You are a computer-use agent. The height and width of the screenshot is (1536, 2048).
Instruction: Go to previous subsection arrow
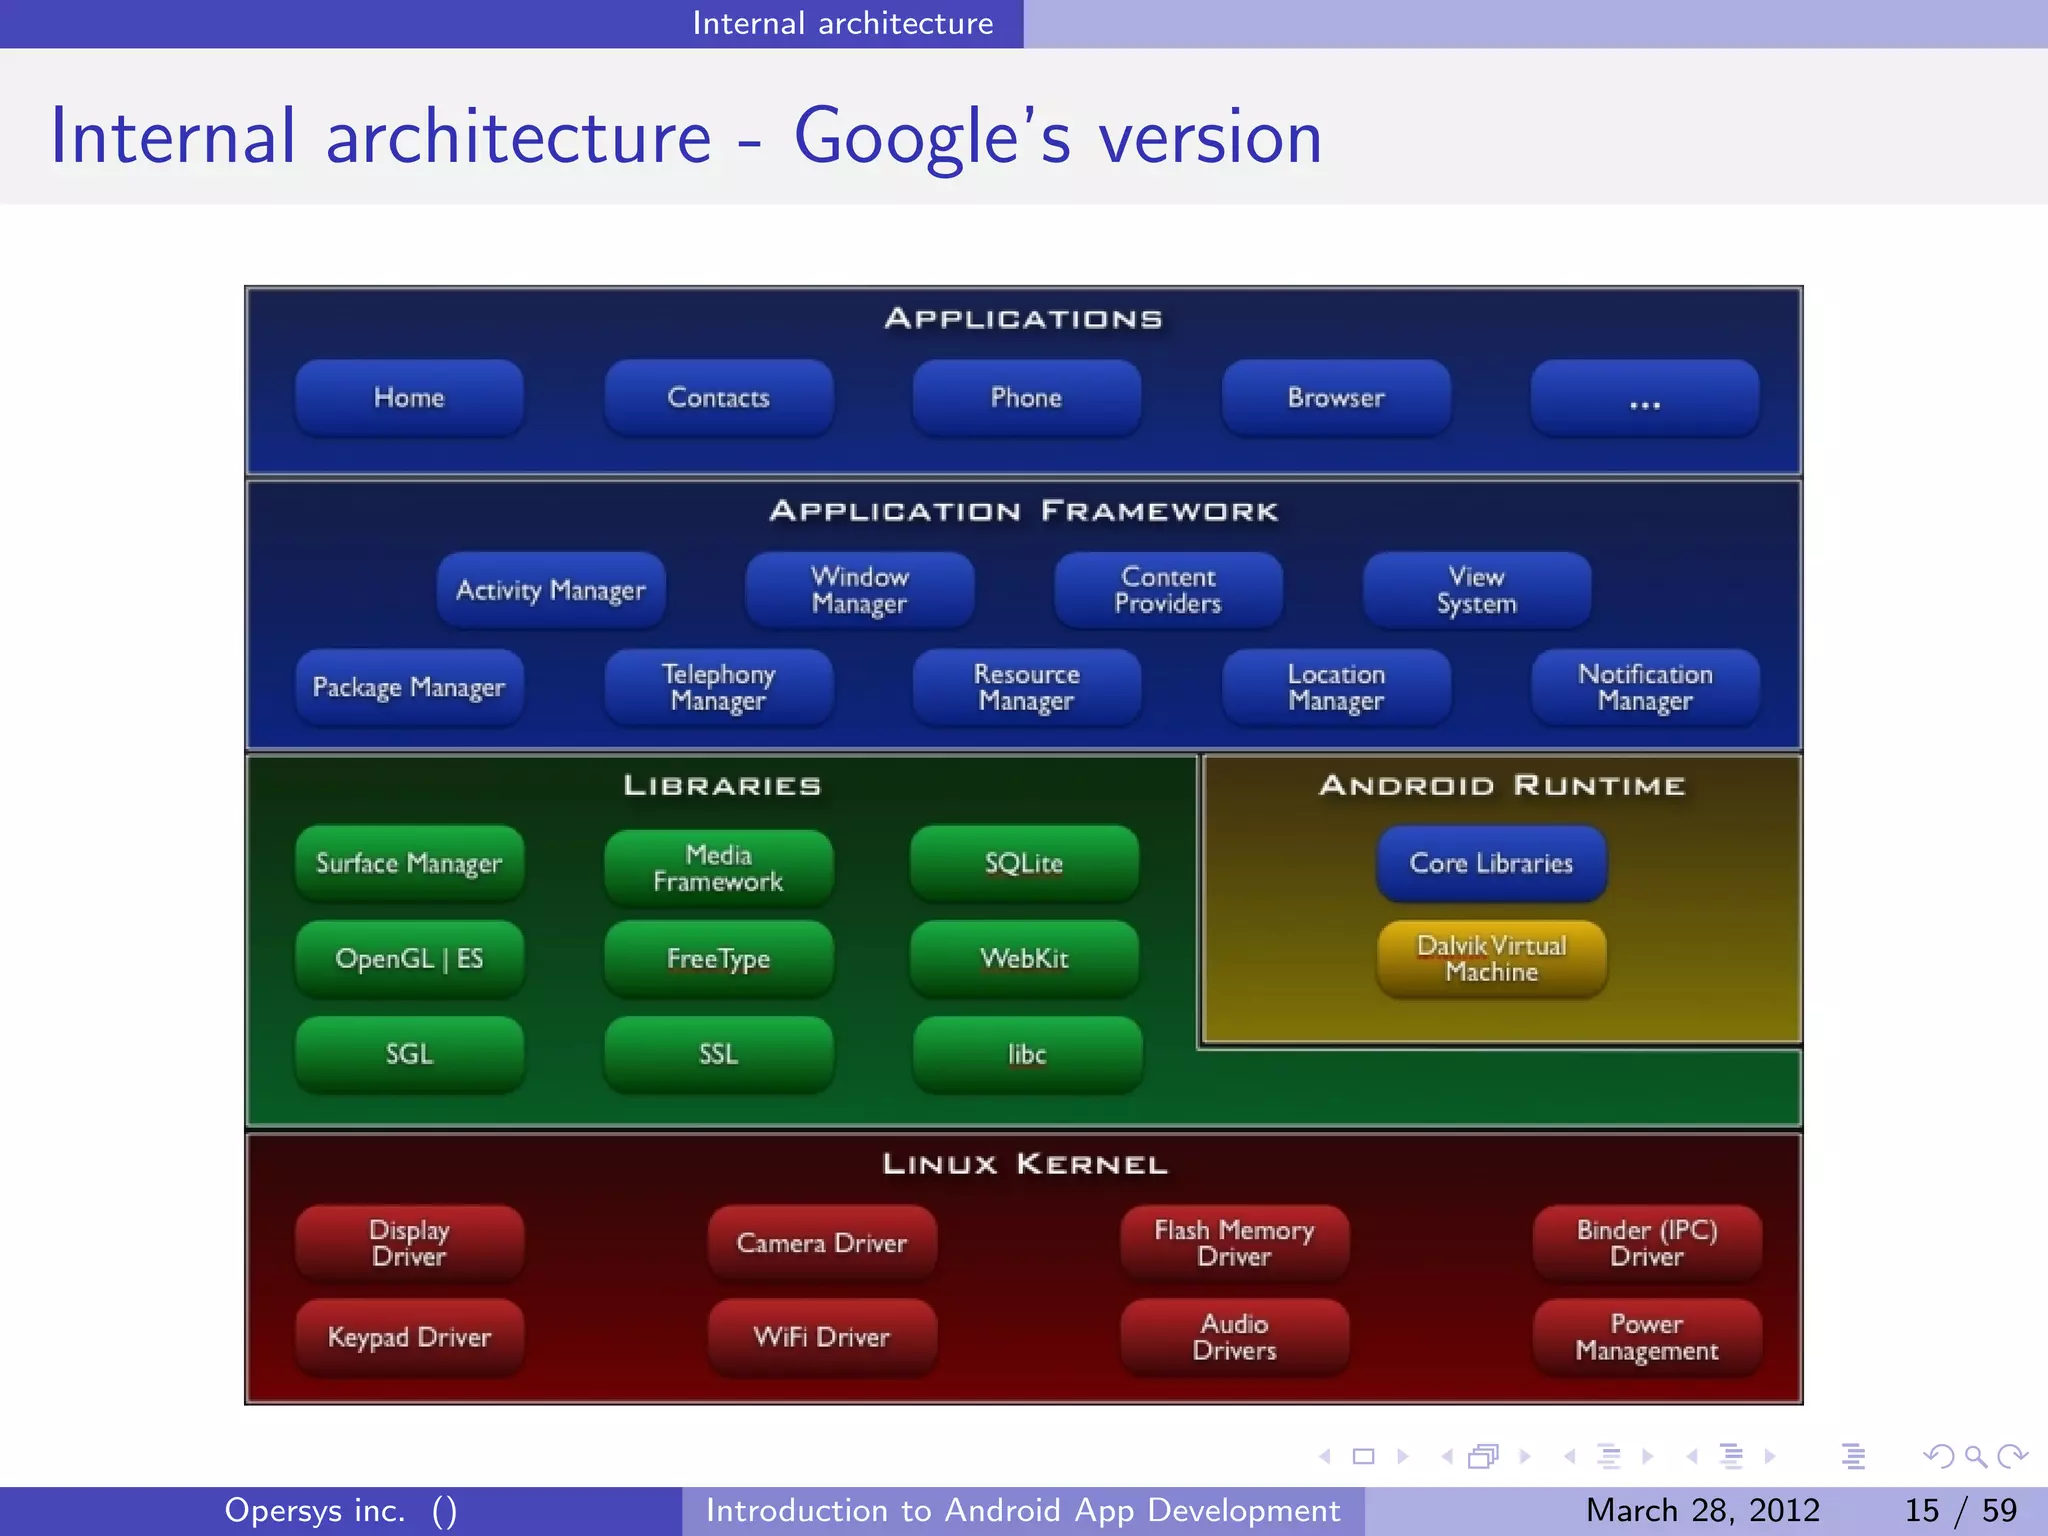tap(1570, 1457)
